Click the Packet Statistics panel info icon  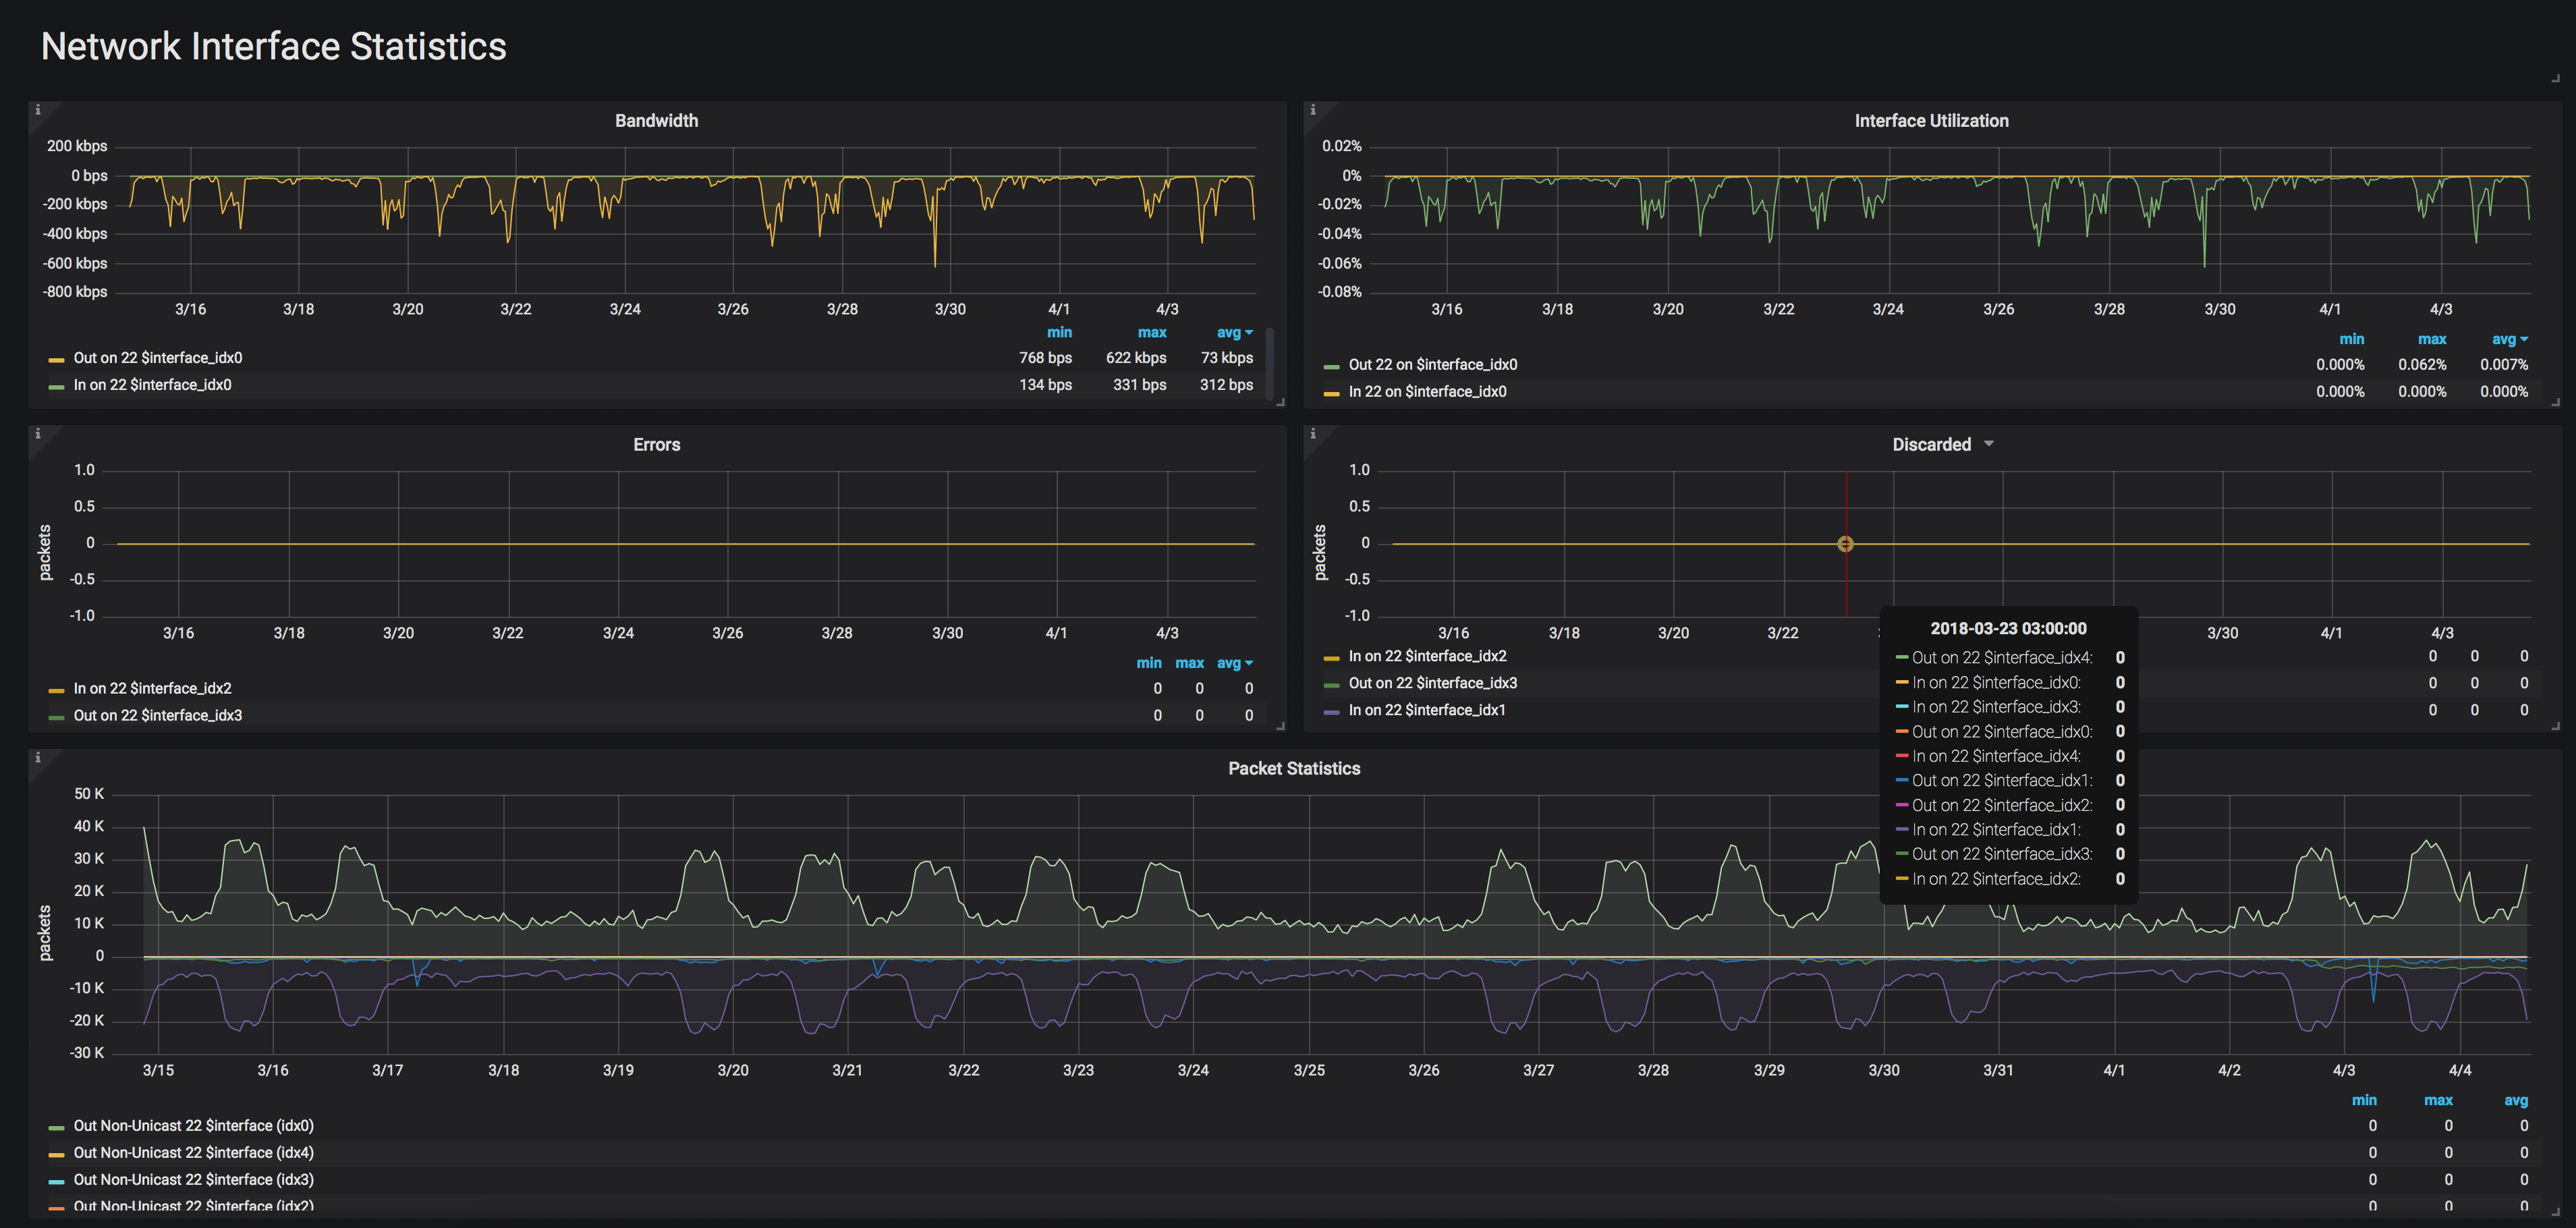point(38,758)
